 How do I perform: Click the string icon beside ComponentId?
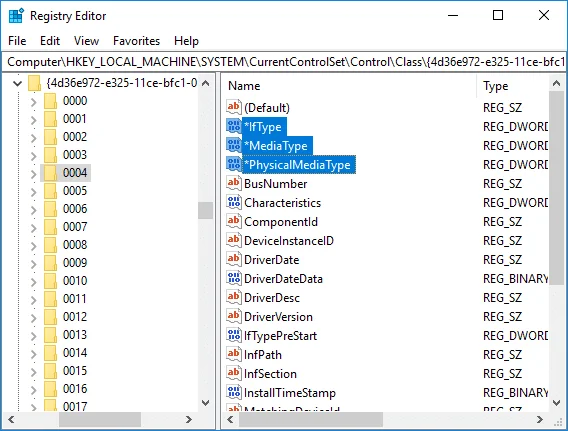pyautogui.click(x=234, y=221)
